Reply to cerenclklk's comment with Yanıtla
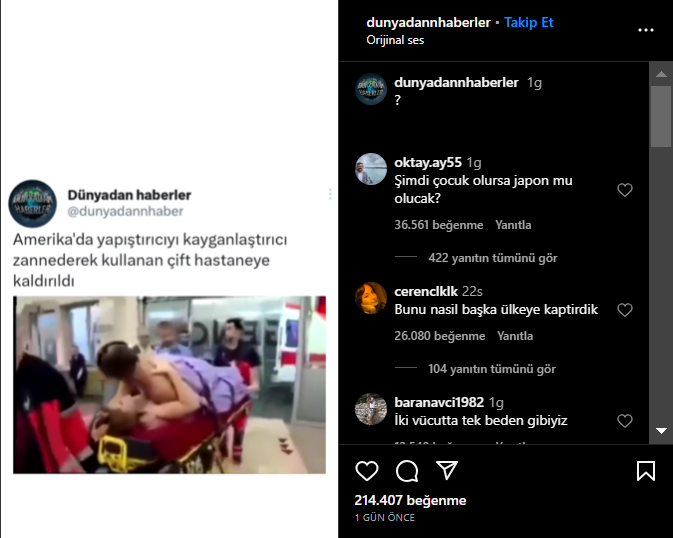673x538 pixels. click(515, 336)
